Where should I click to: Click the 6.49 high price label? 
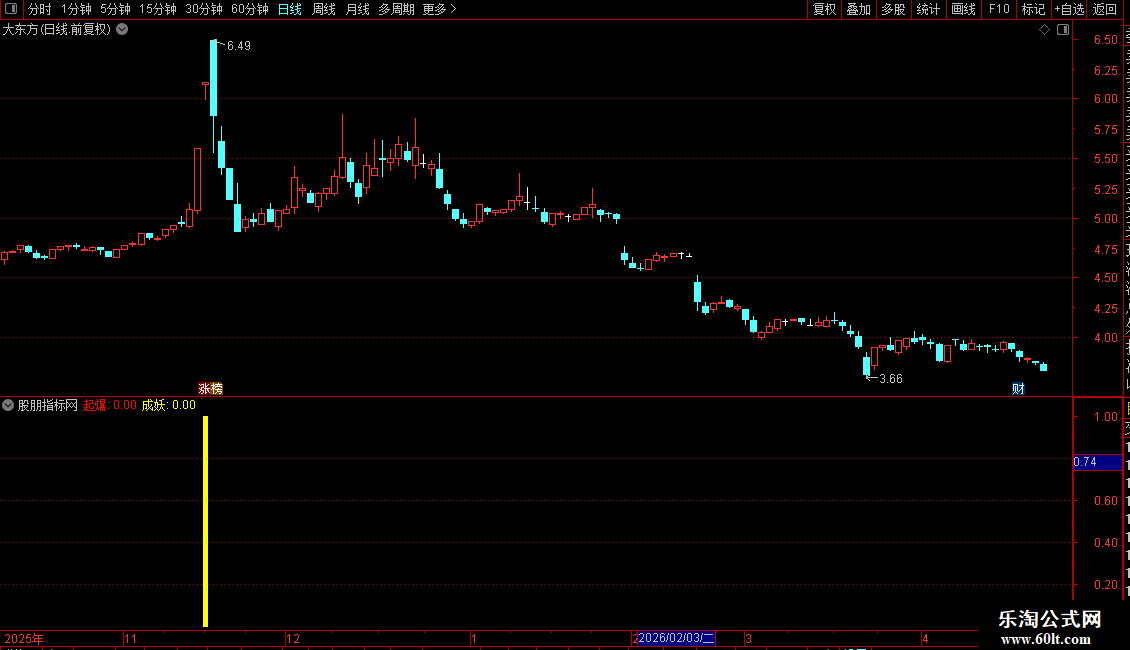[239, 45]
